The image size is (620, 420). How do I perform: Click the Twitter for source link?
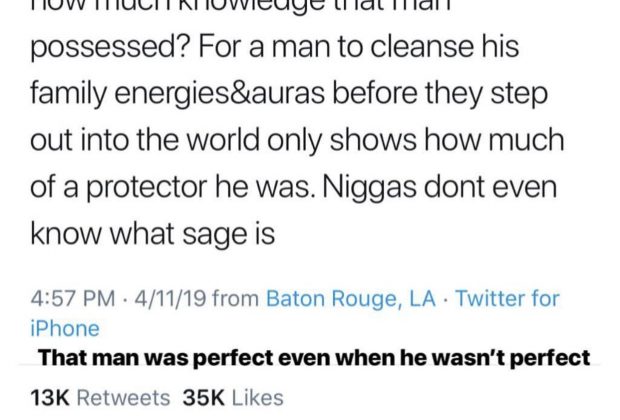pos(508,298)
